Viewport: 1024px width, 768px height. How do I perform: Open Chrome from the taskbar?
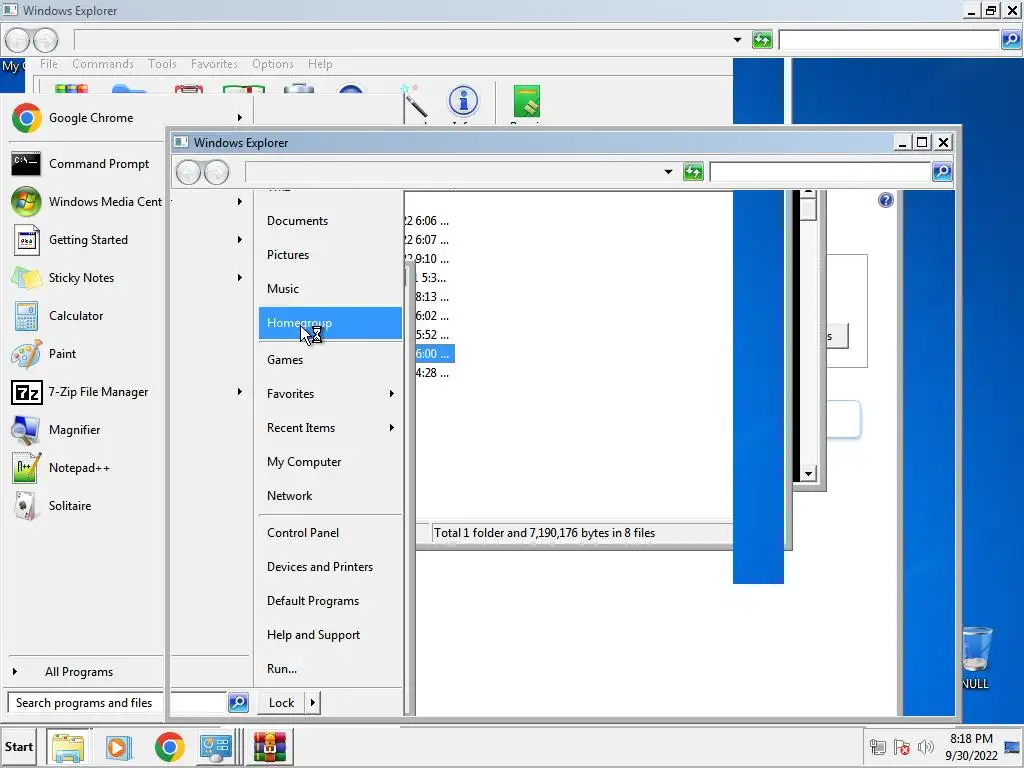click(169, 747)
